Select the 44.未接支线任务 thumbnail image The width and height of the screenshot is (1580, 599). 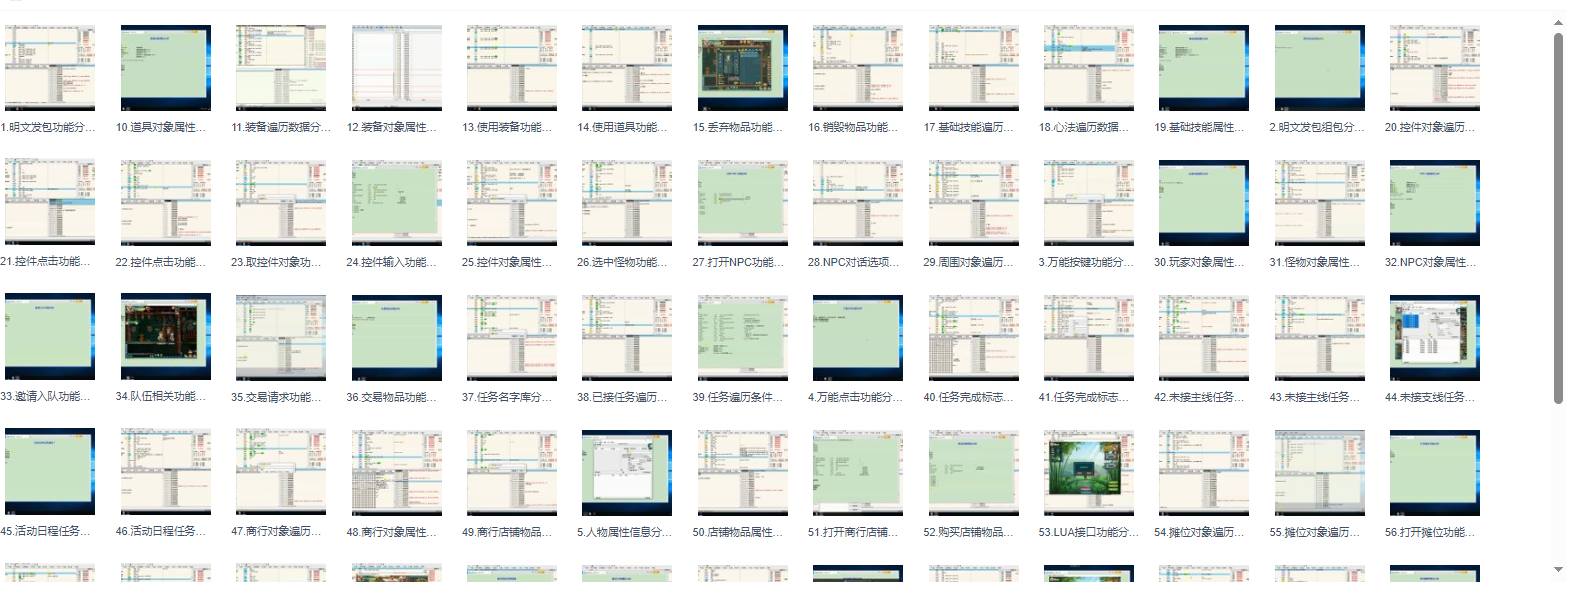pos(1434,337)
